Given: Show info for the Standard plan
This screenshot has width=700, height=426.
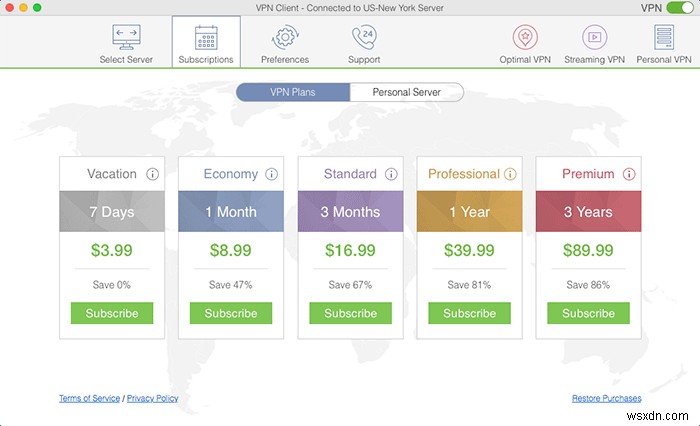Looking at the screenshot, I should (391, 174).
